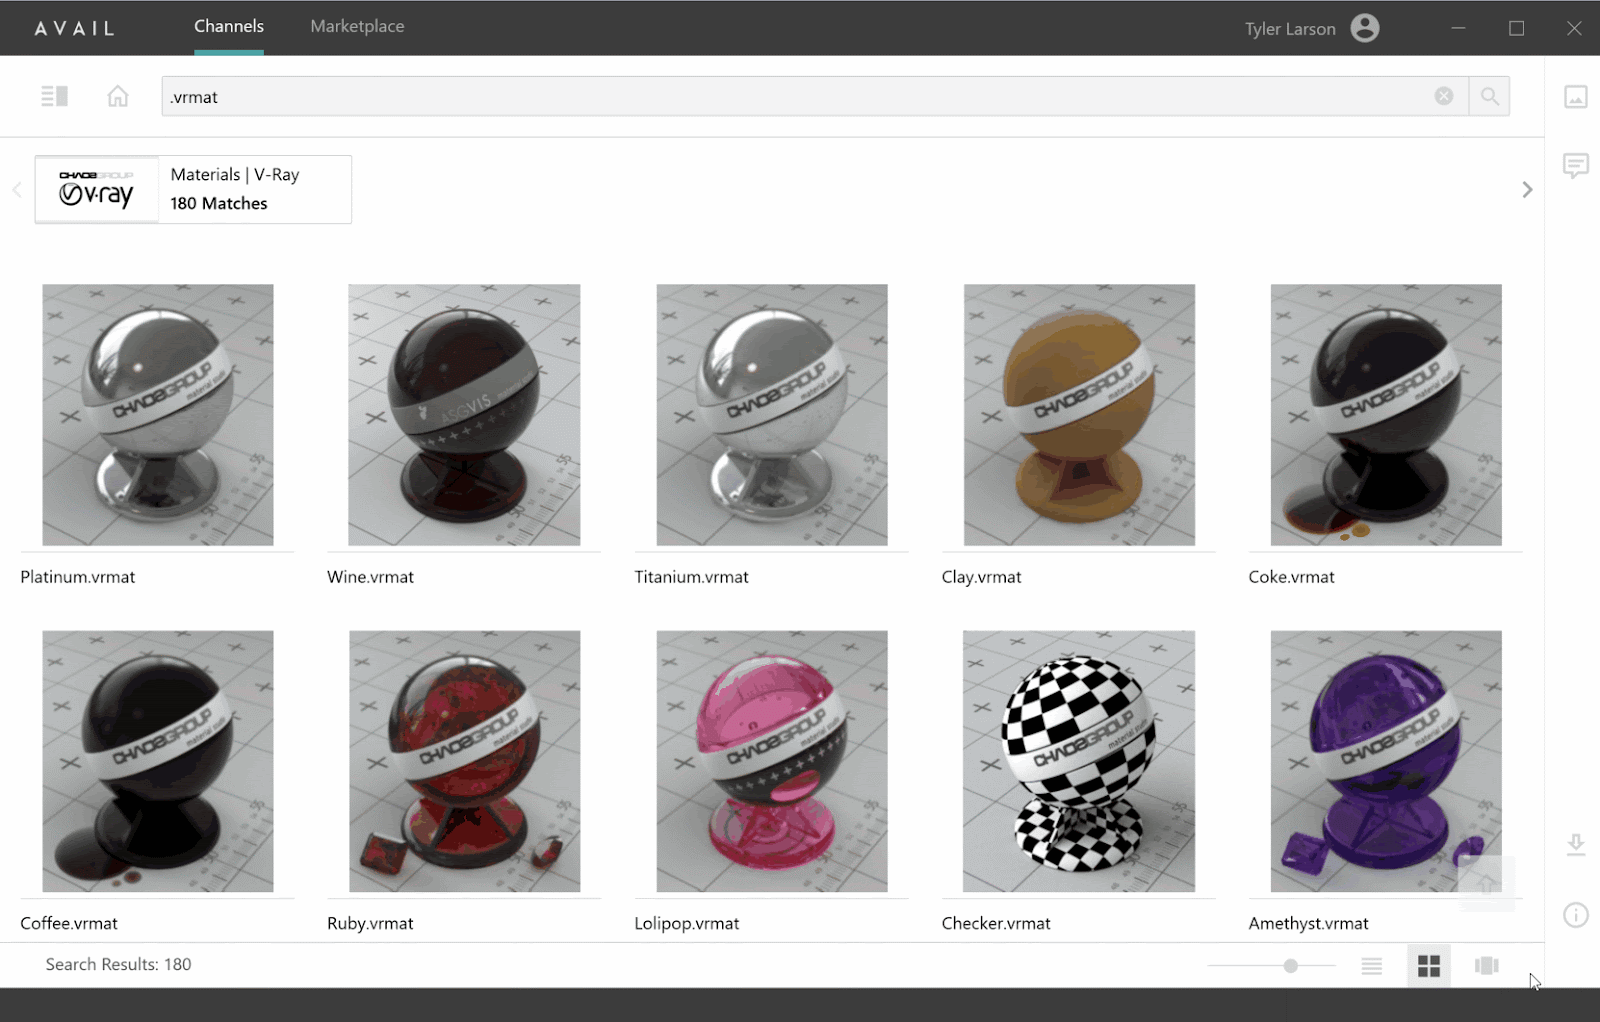Adjust the thumbnail size slider
Image resolution: width=1600 pixels, height=1022 pixels.
[1291, 966]
